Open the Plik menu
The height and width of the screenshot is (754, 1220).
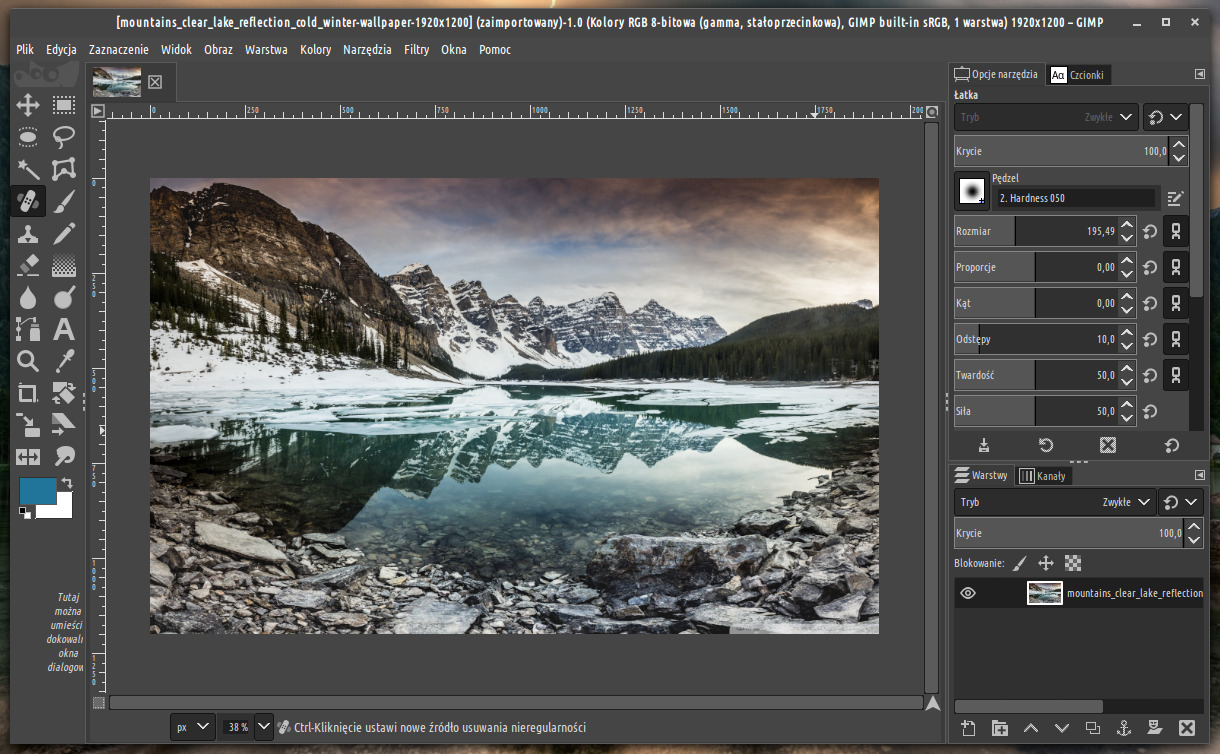pos(25,49)
